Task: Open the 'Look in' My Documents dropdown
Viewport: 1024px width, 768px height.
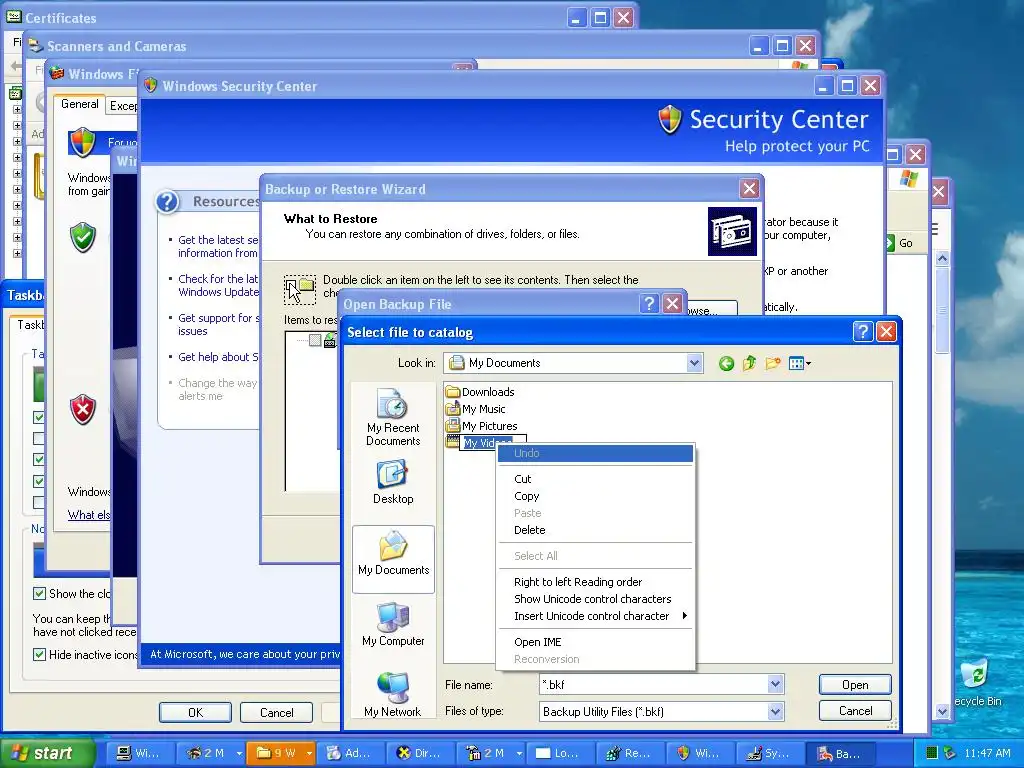Action: 694,363
